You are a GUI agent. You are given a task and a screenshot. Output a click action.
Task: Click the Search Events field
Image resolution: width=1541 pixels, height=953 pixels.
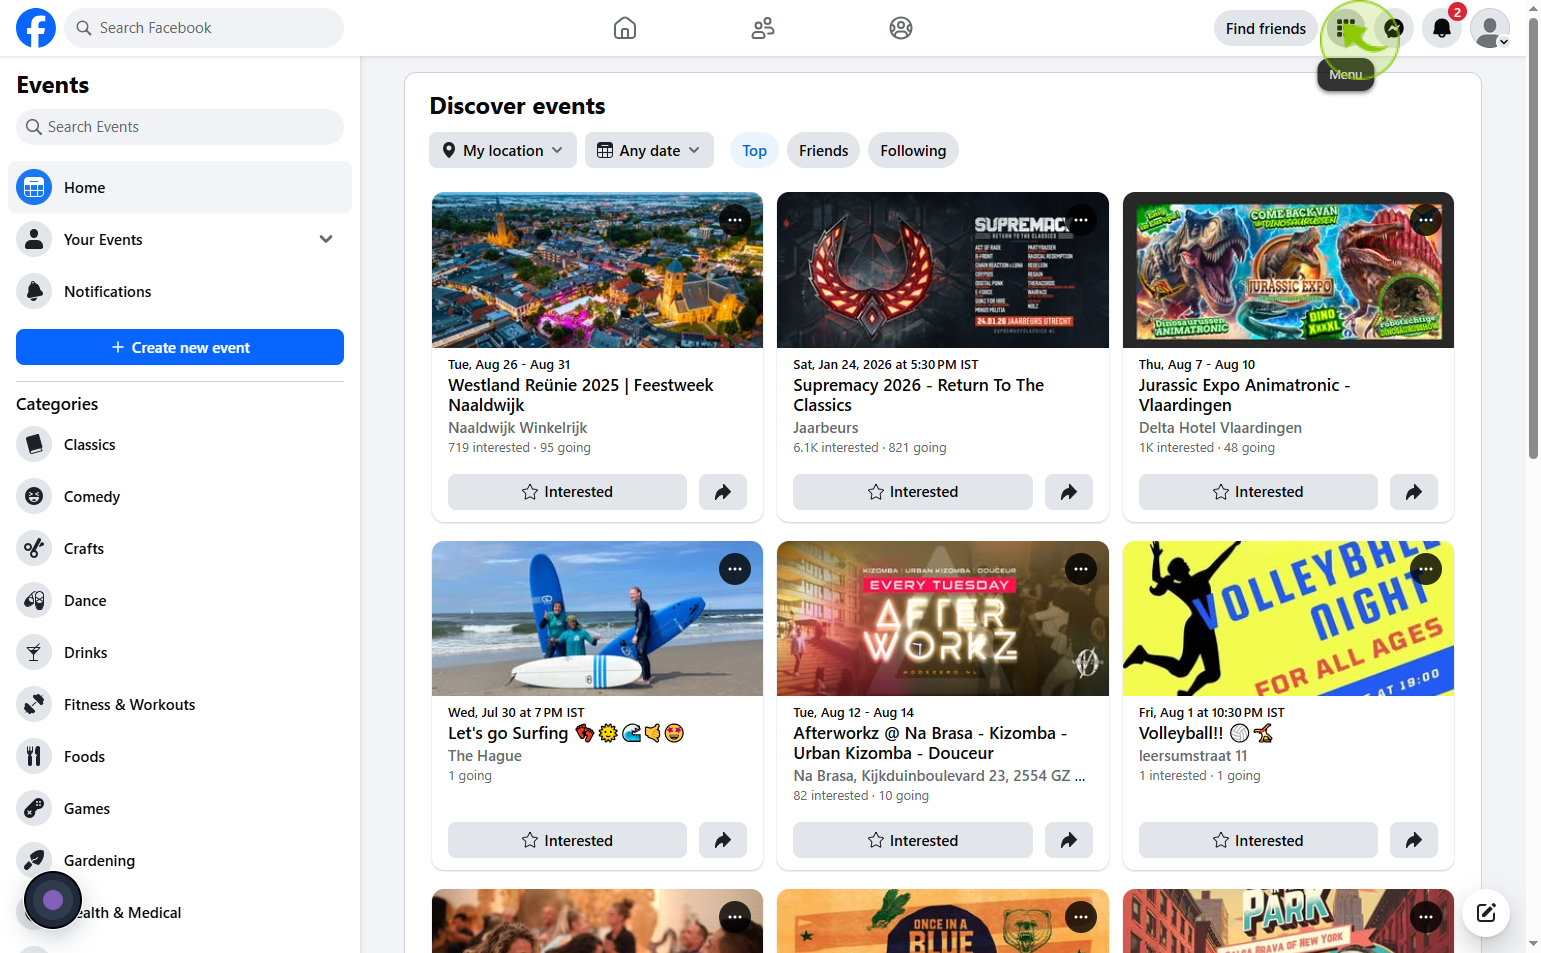pyautogui.click(x=180, y=127)
